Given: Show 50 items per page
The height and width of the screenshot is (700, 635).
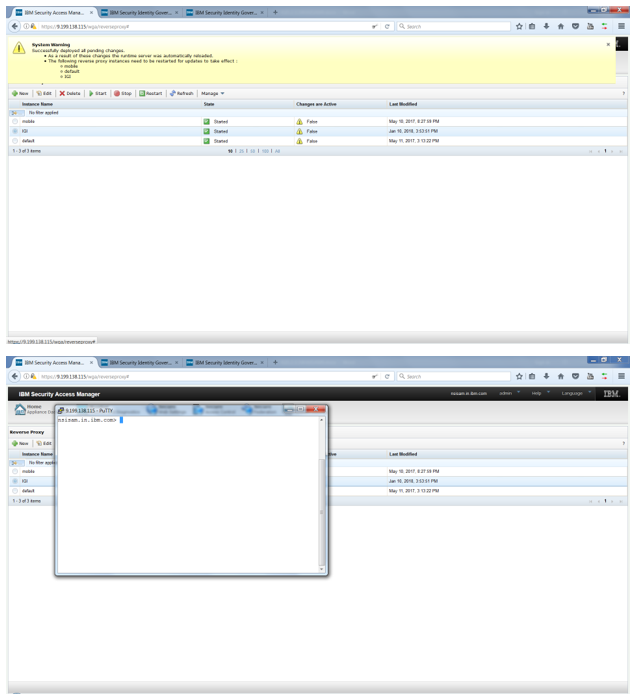Looking at the screenshot, I should coord(252,151).
